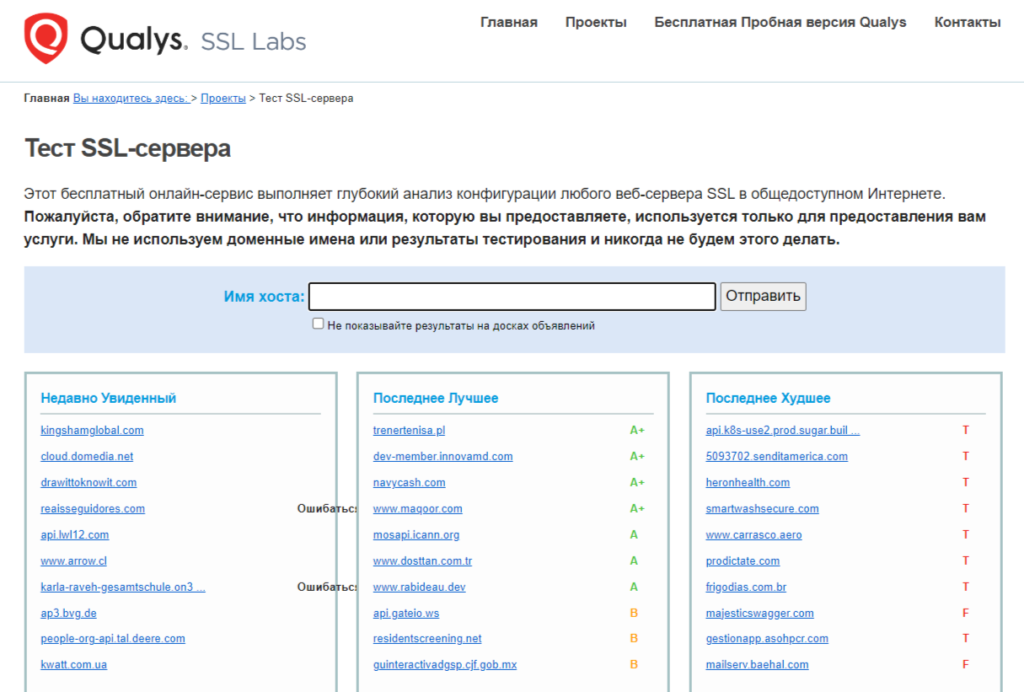1024x692 pixels.
Task: Go to Контакты in top navigation
Action: coord(966,22)
